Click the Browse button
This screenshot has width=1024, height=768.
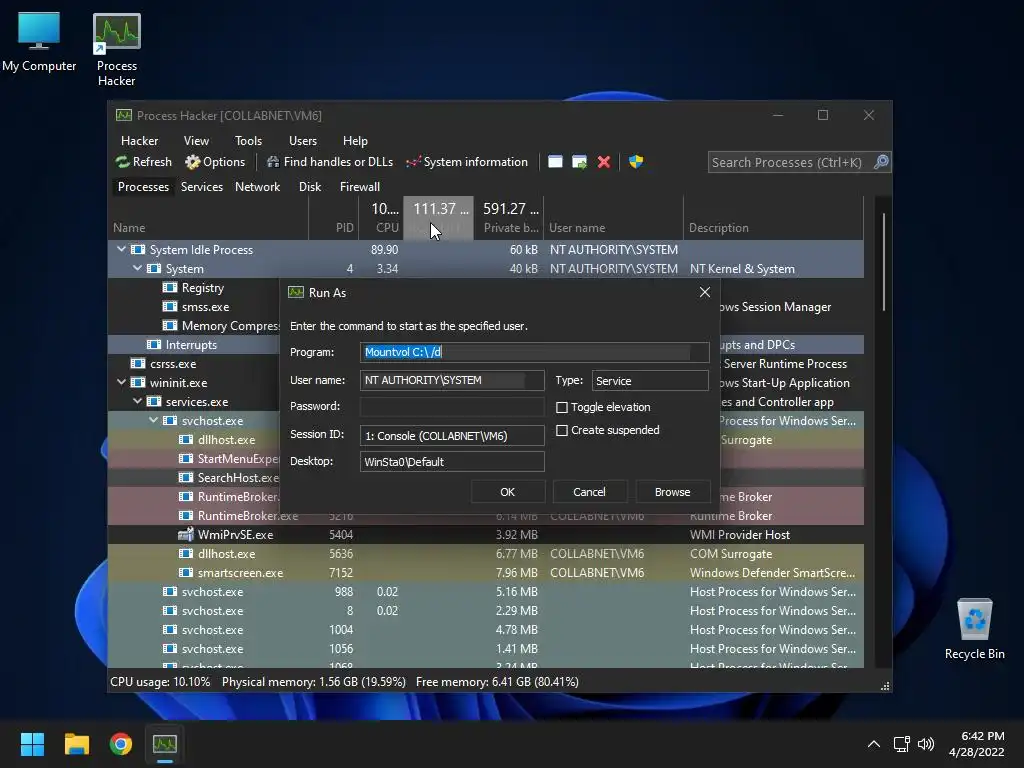(673, 492)
